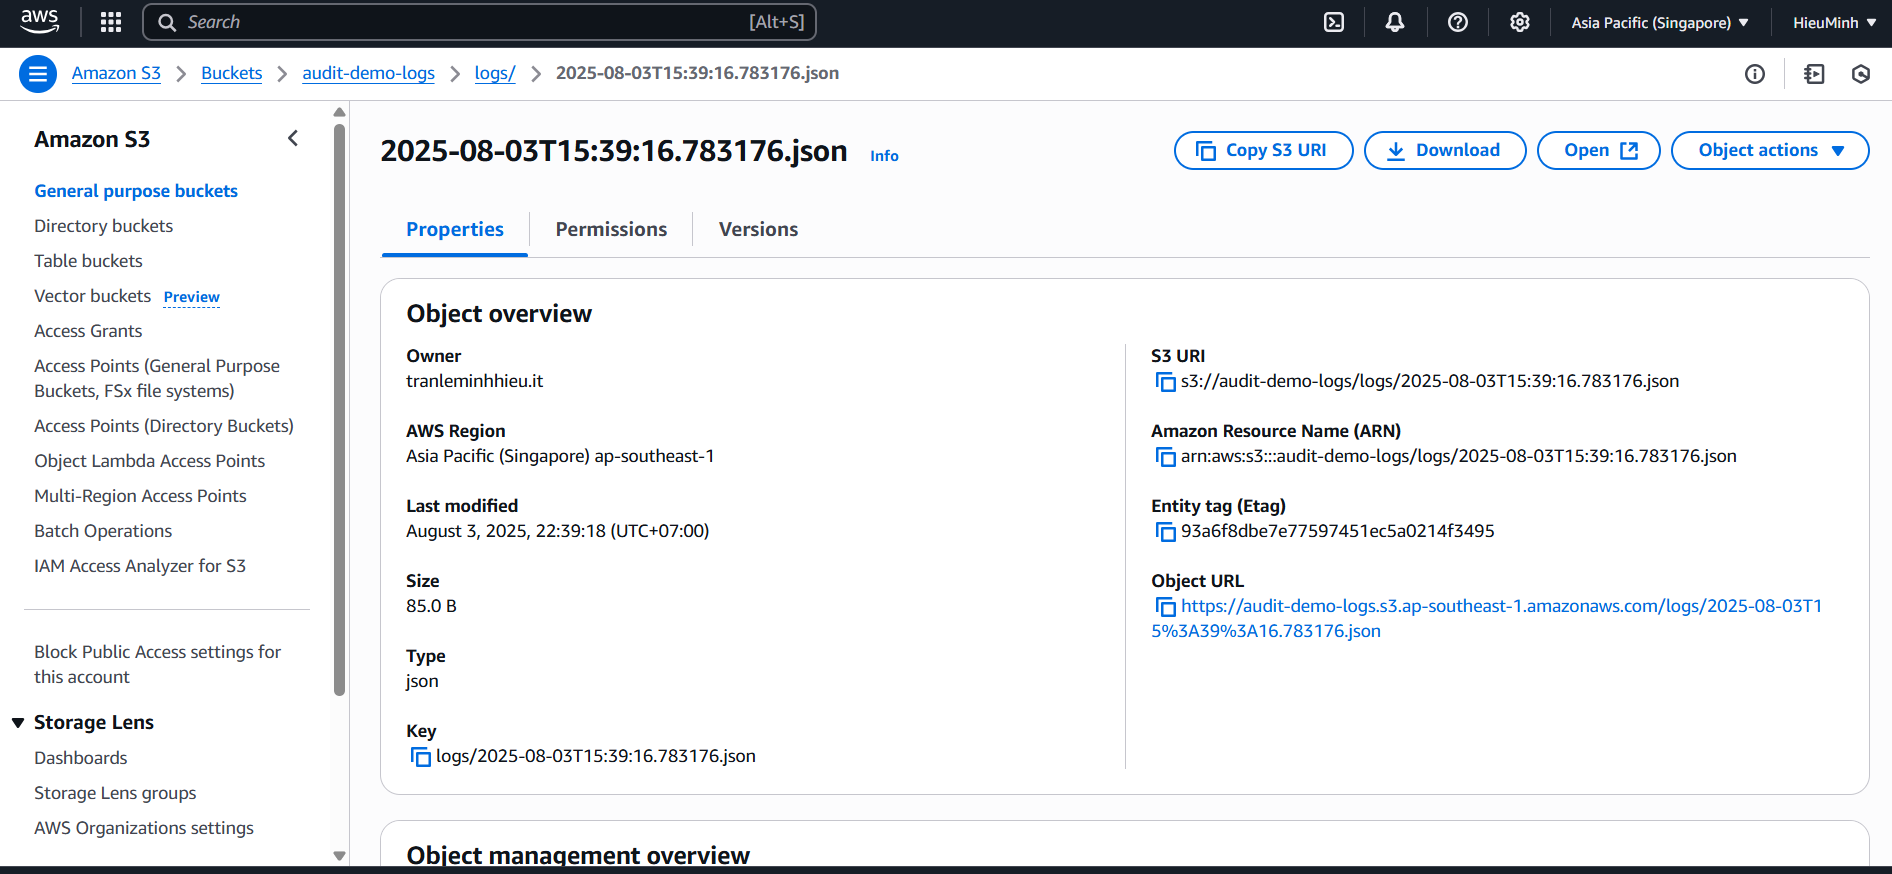Click the Search input field
This screenshot has height=874, width=1892.
click(x=479, y=22)
